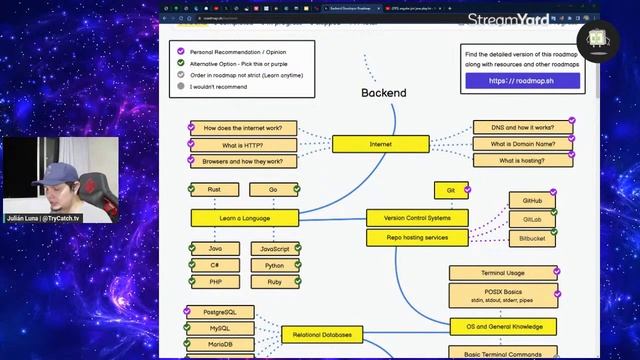This screenshot has height=360, width=640.
Task: Click the green check badge on Go node
Action: [x=297, y=189]
